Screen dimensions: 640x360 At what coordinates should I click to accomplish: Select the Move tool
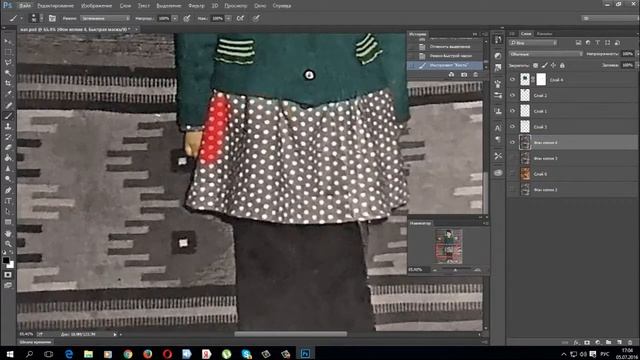8,42
